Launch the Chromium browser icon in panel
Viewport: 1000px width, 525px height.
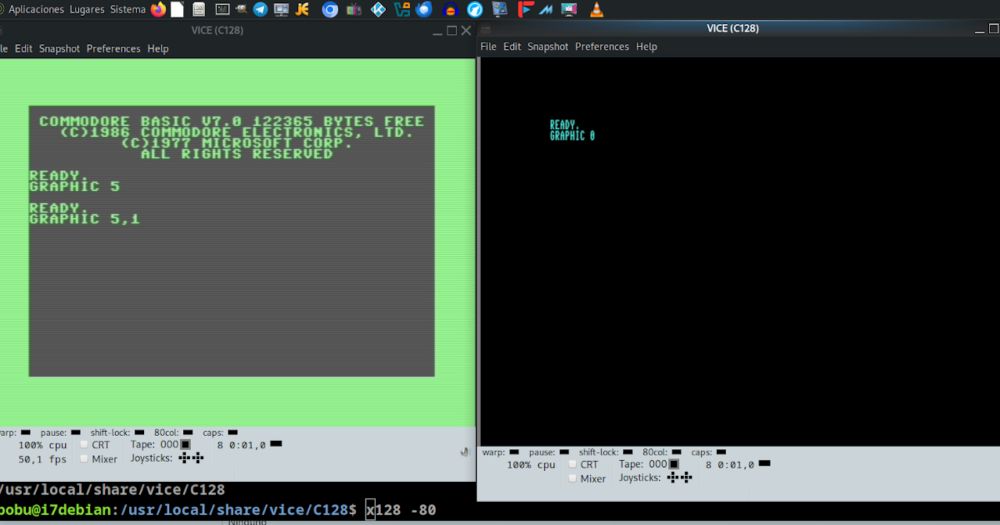click(x=330, y=10)
